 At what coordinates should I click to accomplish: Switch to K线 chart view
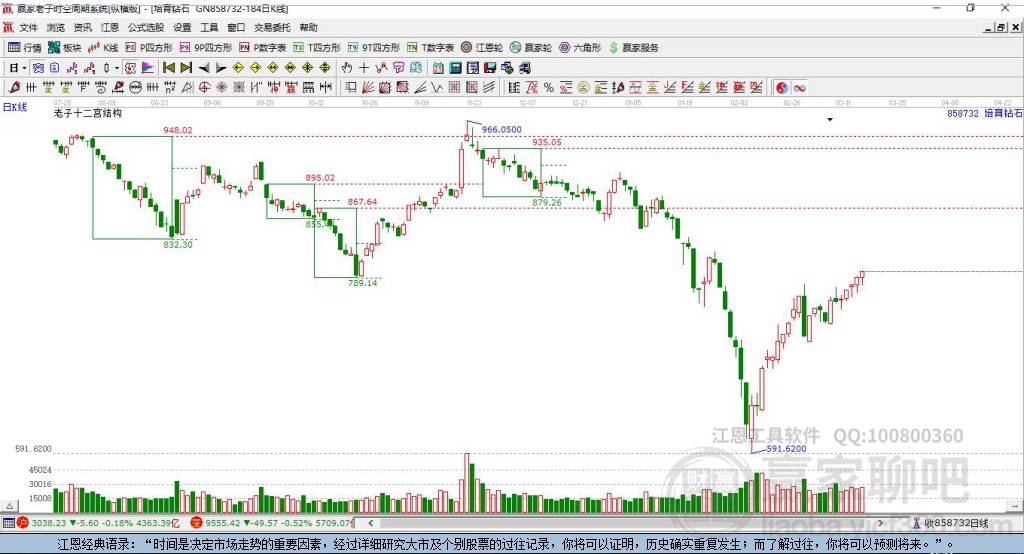[x=103, y=48]
